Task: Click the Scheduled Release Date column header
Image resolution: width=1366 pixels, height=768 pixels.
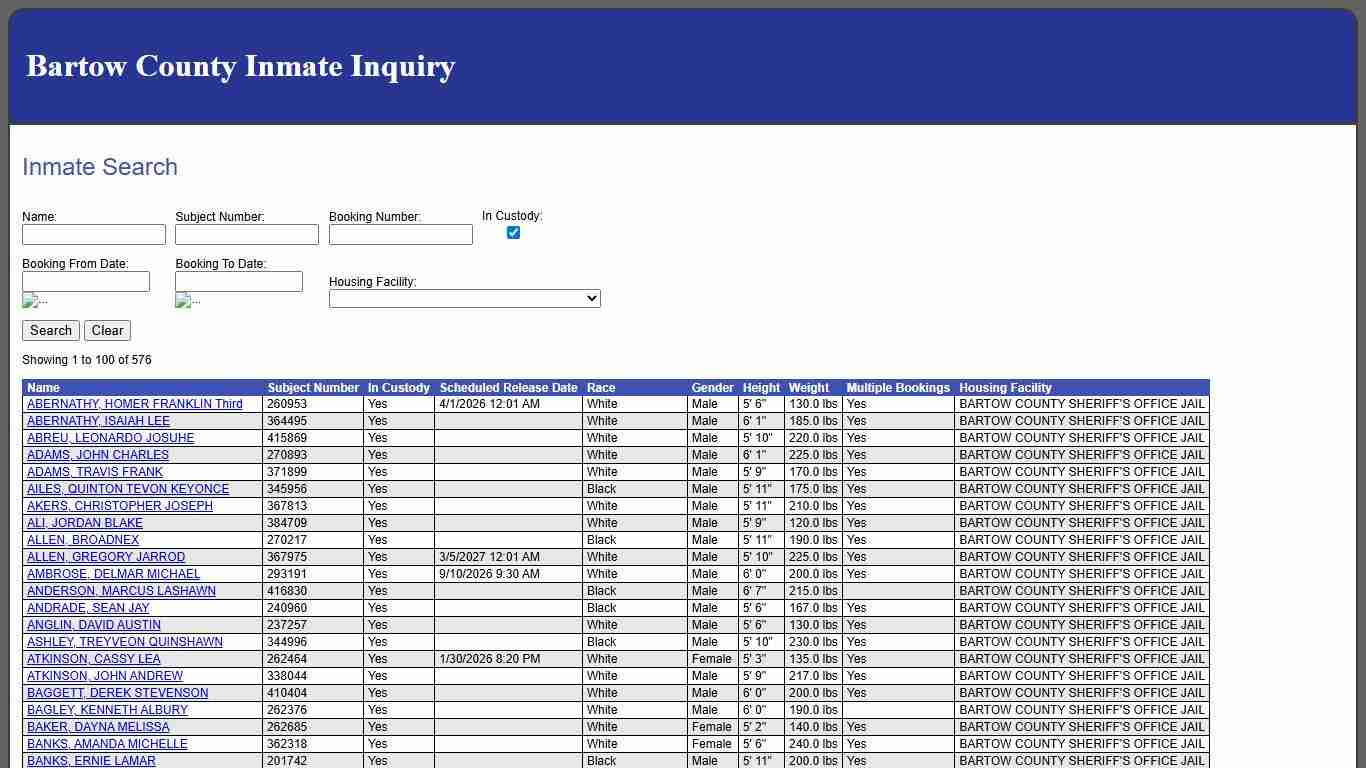Action: 508,388
